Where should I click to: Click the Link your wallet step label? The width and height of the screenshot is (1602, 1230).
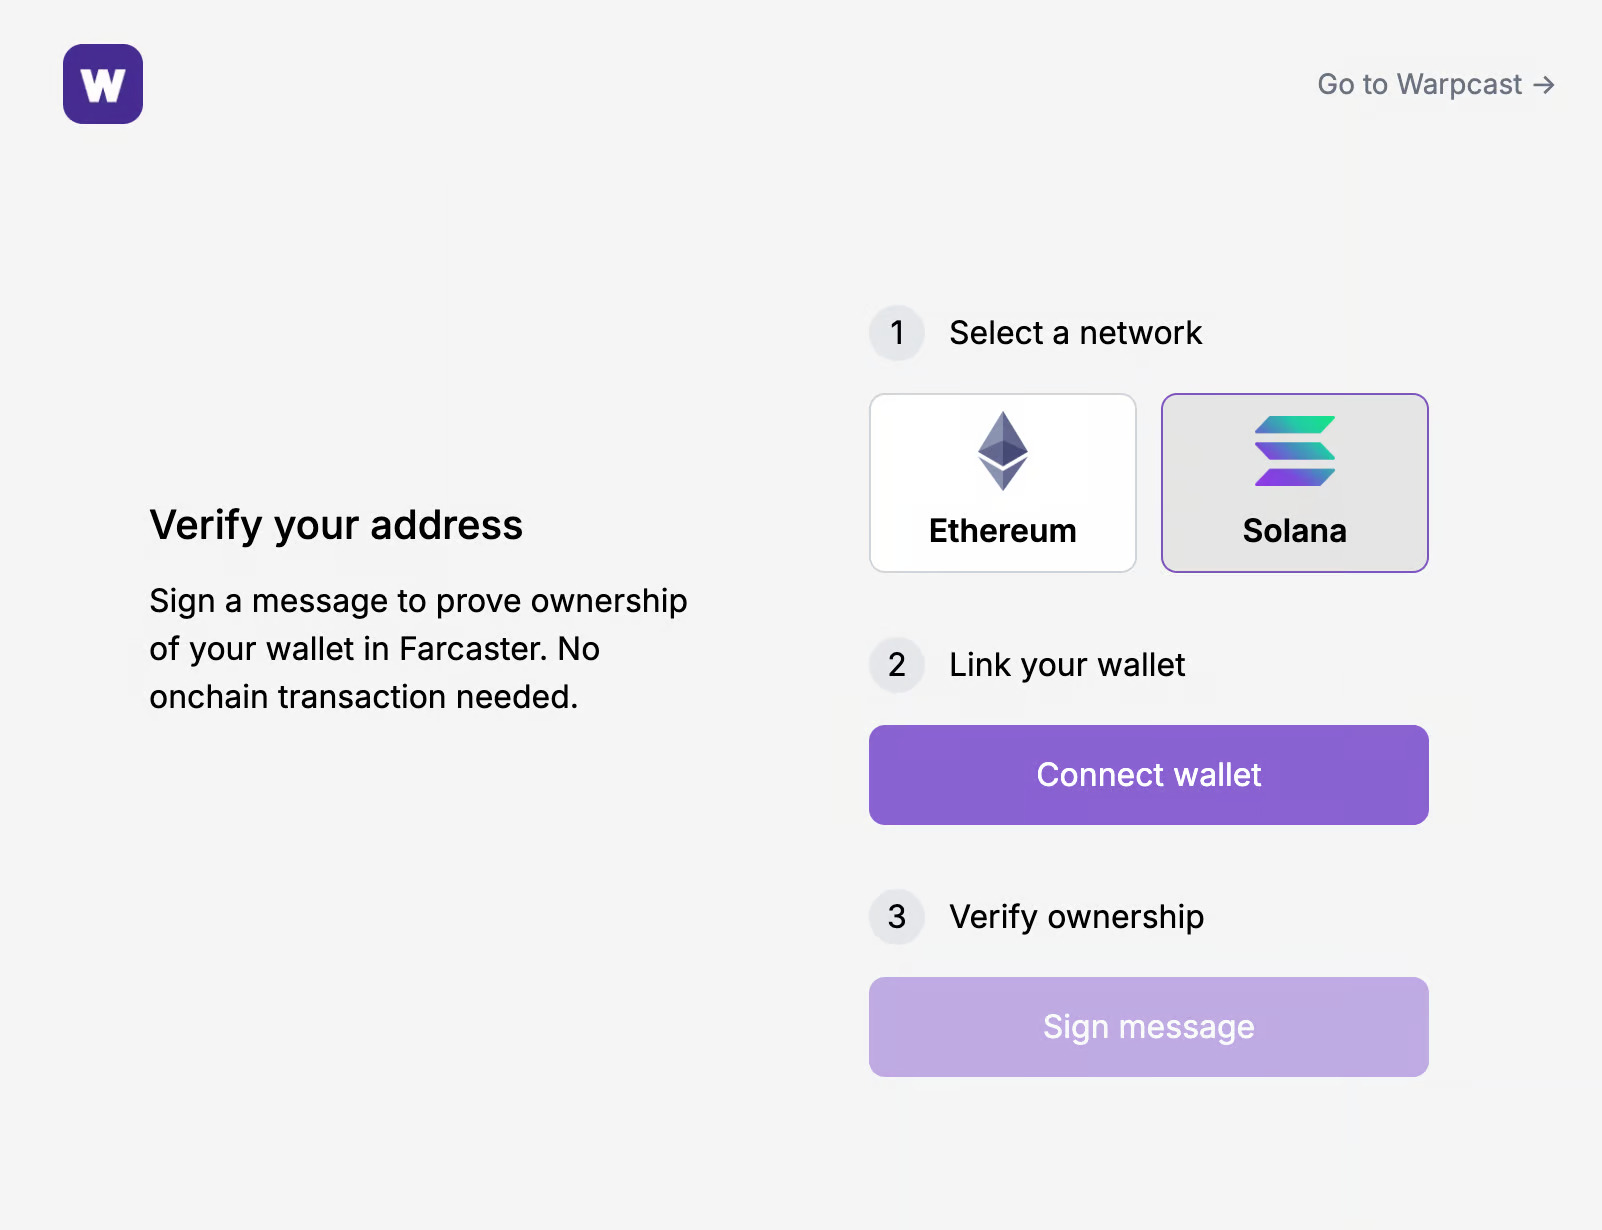pyautogui.click(x=1067, y=665)
